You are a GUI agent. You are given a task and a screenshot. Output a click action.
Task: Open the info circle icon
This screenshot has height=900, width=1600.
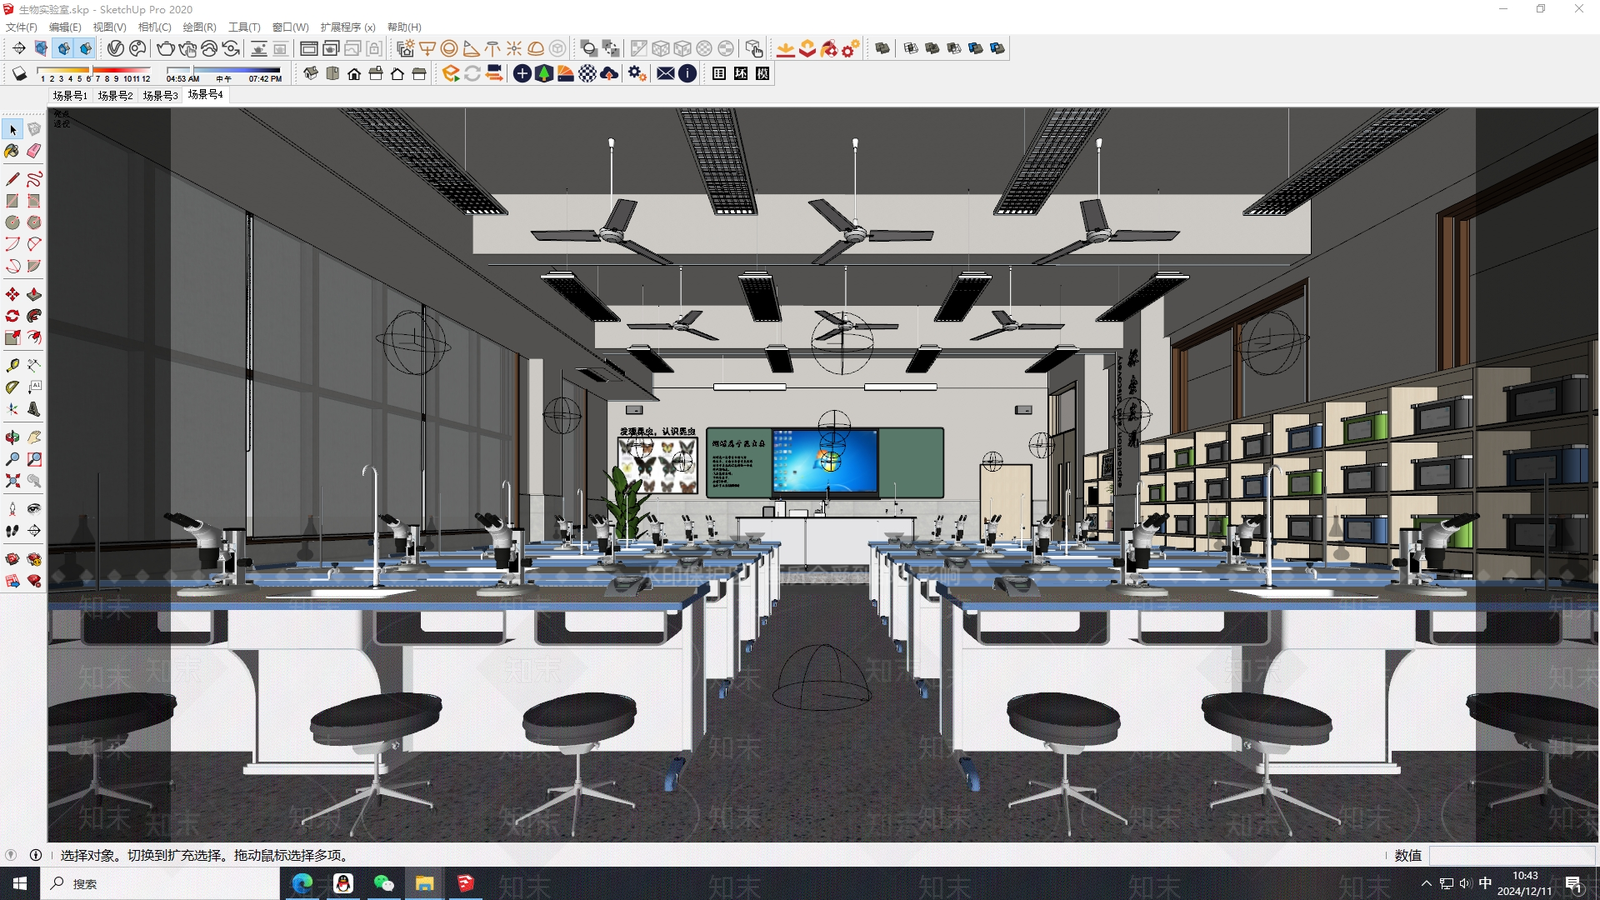pos(688,74)
